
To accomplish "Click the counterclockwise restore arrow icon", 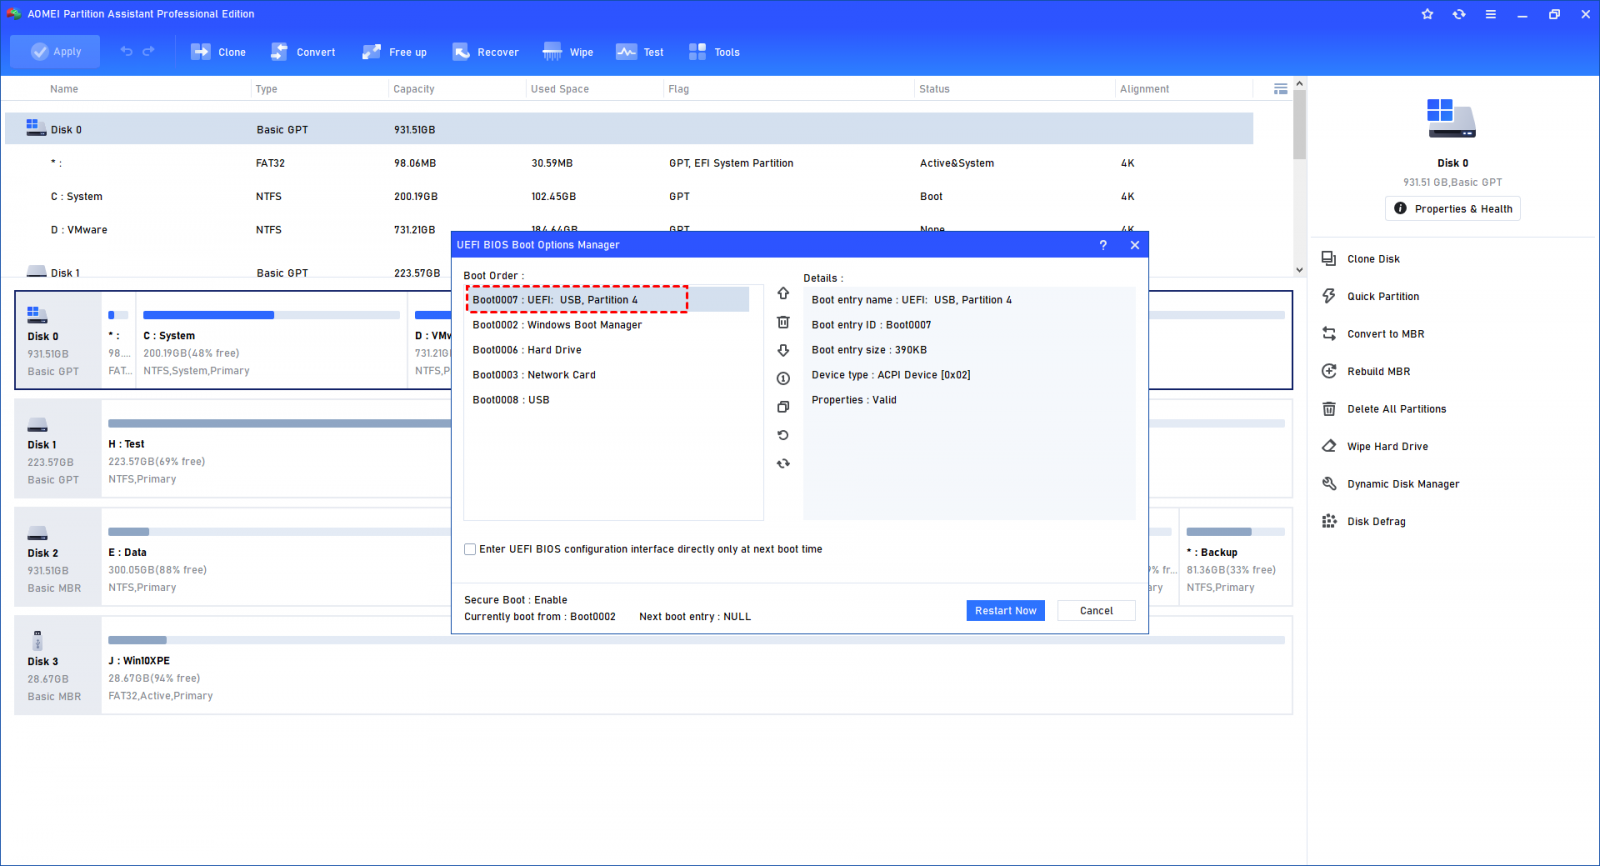I will [x=783, y=435].
